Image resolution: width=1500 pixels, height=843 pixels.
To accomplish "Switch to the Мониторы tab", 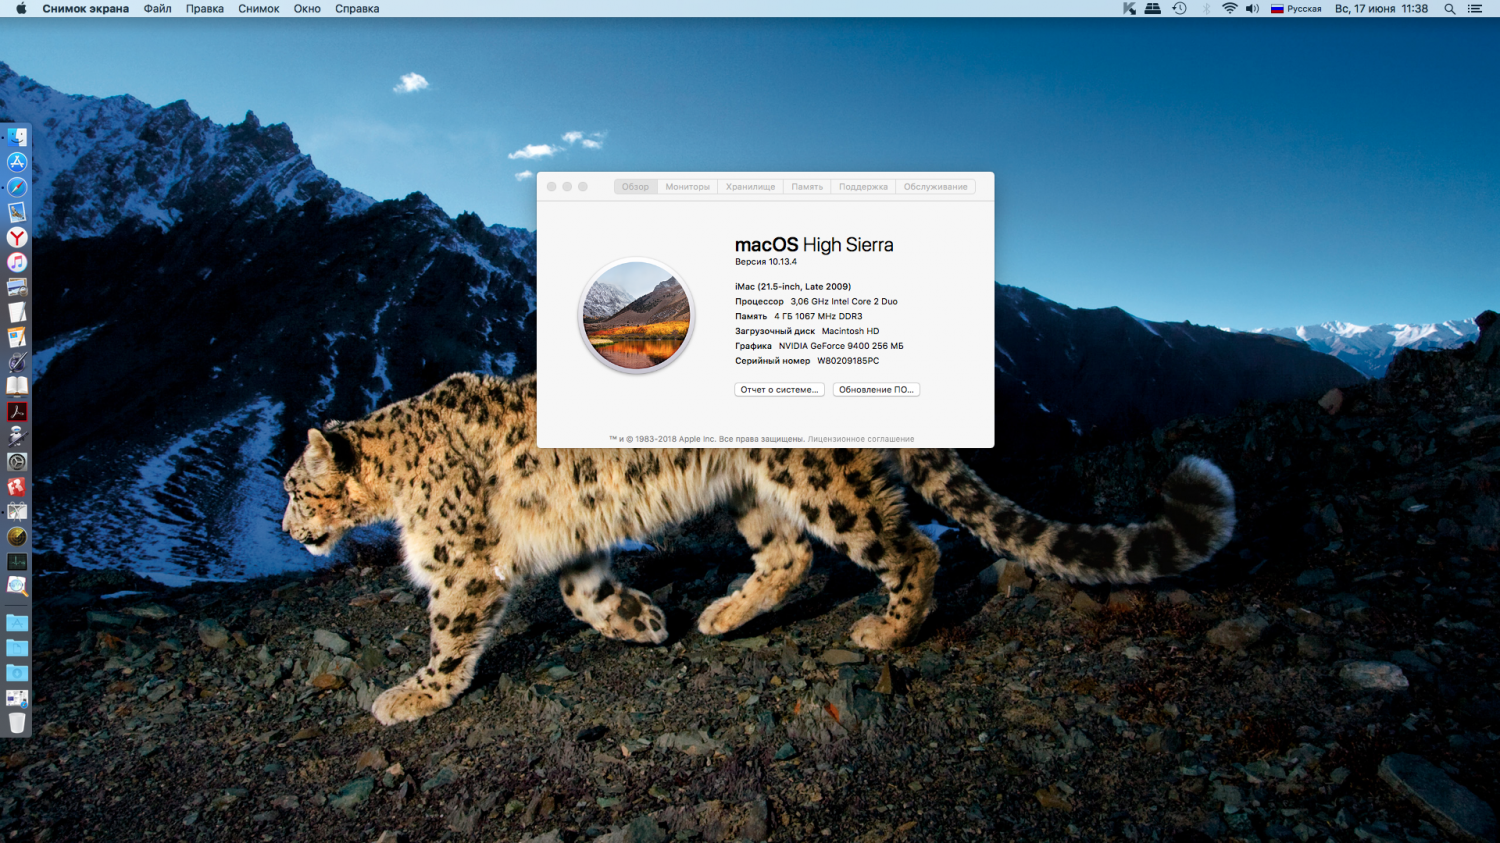I will pyautogui.click(x=687, y=187).
